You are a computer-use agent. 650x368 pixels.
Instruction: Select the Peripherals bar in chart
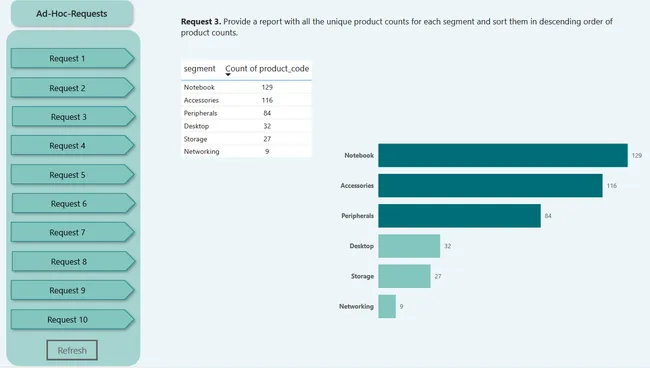pyautogui.click(x=459, y=216)
